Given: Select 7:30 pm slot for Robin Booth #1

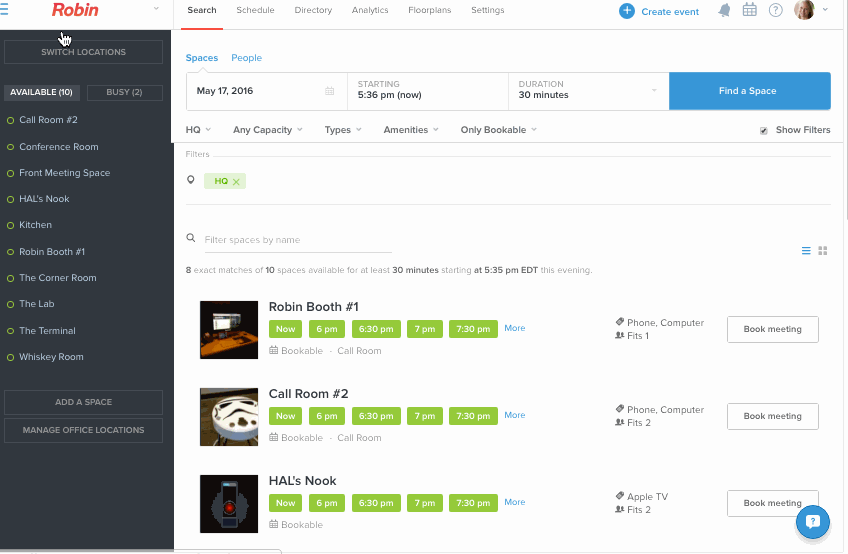Looking at the screenshot, I should (473, 329).
